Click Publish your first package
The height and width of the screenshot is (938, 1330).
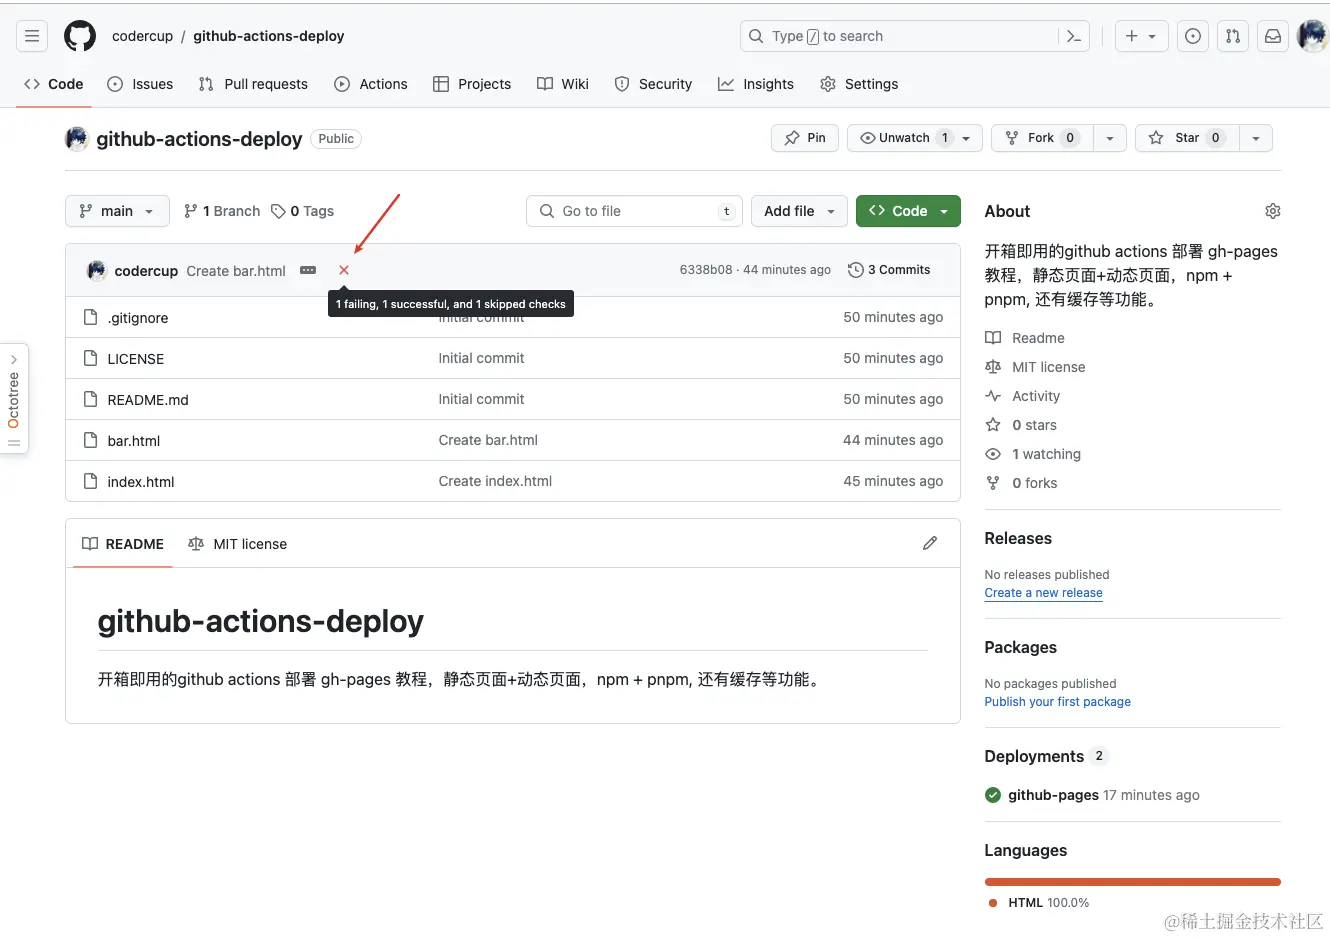1057,702
